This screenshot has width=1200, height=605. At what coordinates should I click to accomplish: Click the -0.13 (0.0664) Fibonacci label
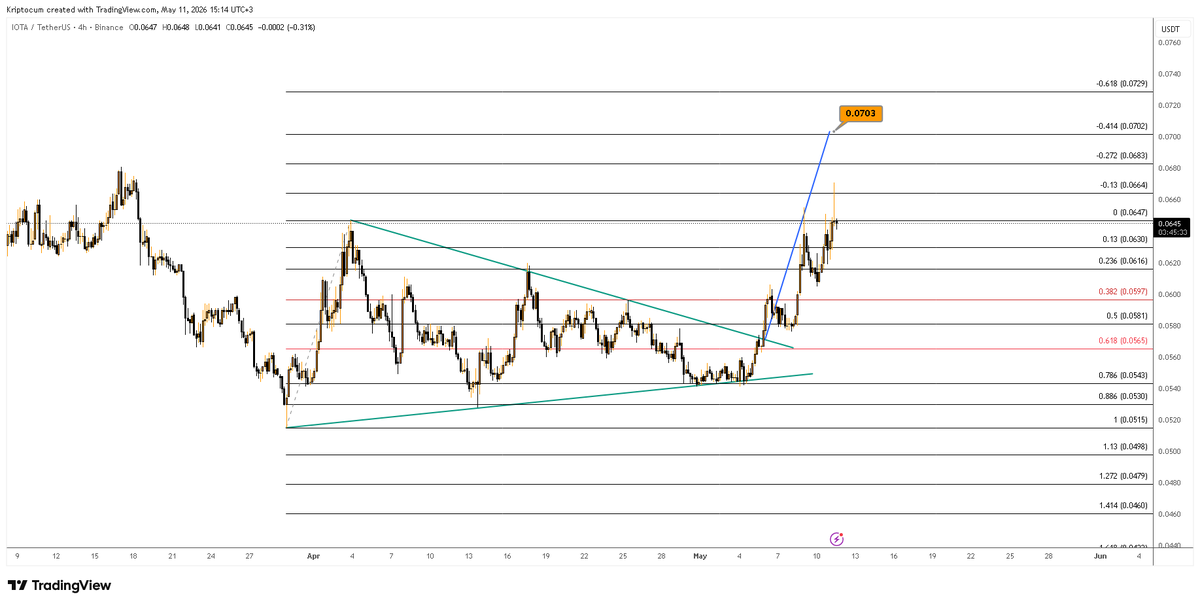(1123, 185)
